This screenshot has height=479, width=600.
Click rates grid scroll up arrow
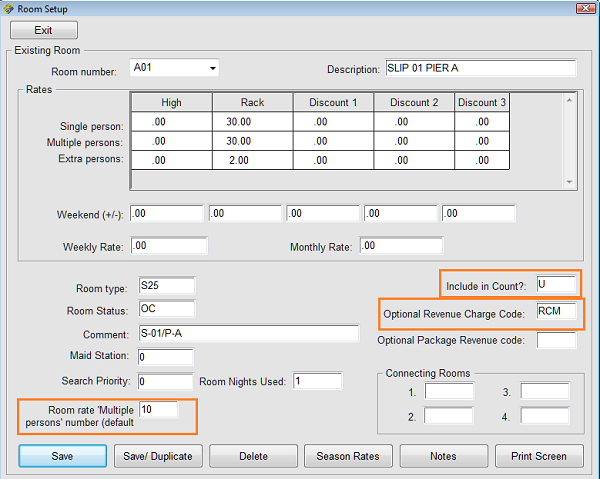click(569, 100)
